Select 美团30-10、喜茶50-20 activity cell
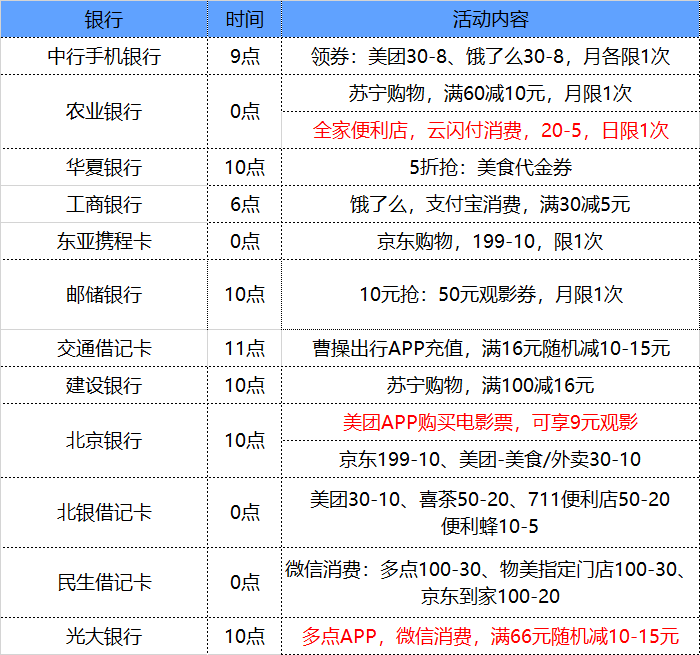Screen dimensions: 700x655 click(490, 513)
